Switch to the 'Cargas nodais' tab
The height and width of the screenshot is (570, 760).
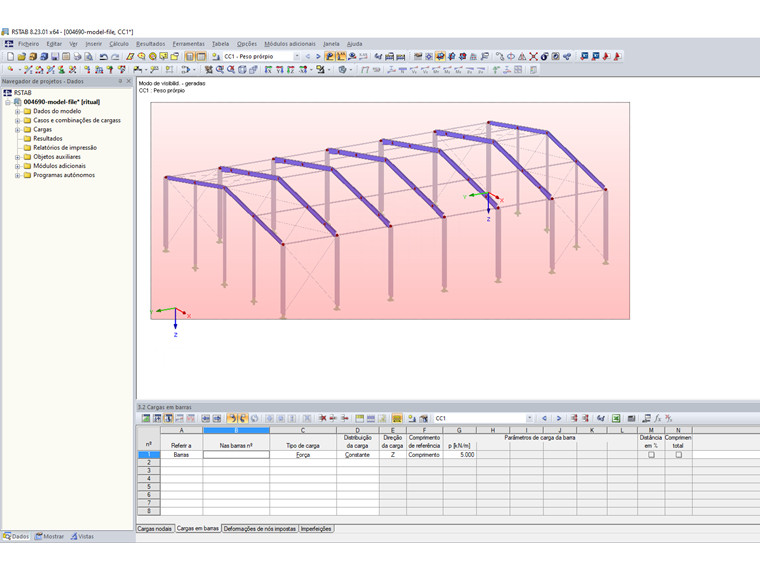point(155,529)
